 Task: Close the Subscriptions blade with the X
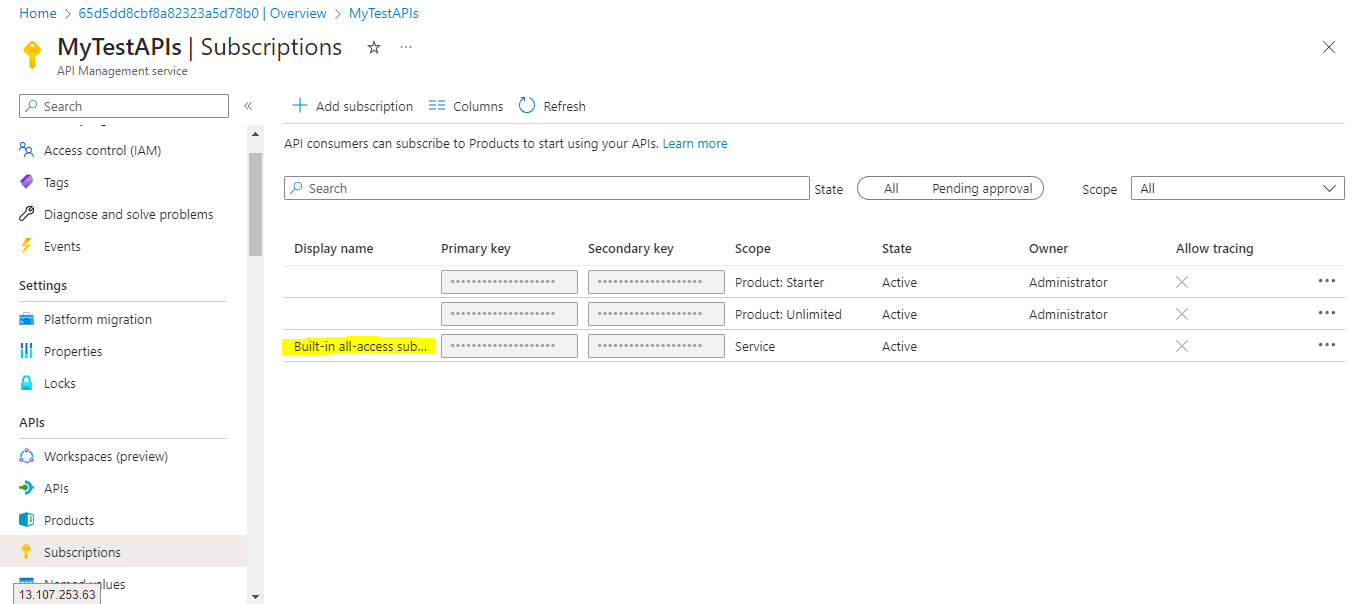click(1329, 47)
